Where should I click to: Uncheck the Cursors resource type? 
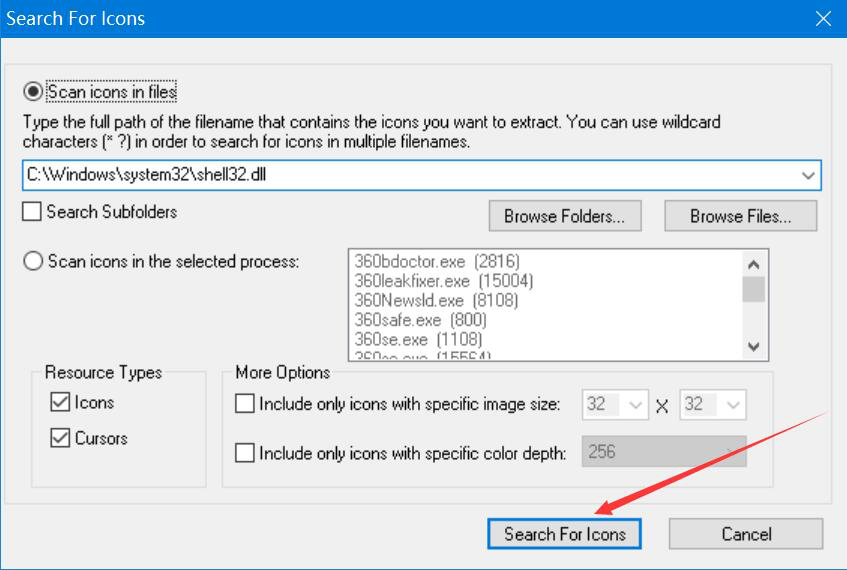(60, 438)
